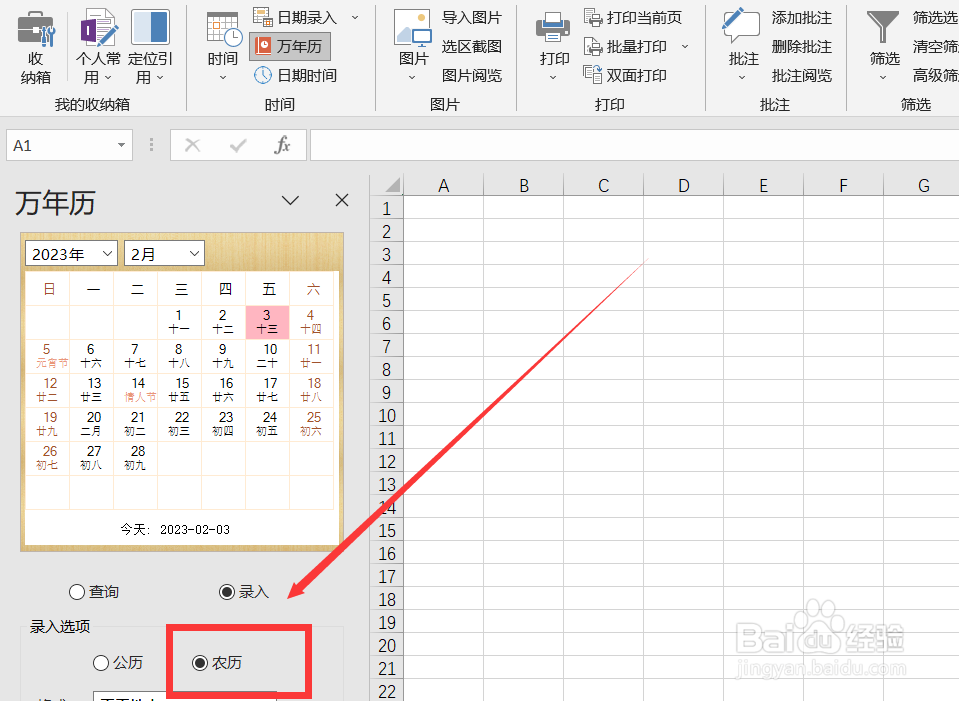Select column F header
The image size is (959, 701).
(x=843, y=185)
